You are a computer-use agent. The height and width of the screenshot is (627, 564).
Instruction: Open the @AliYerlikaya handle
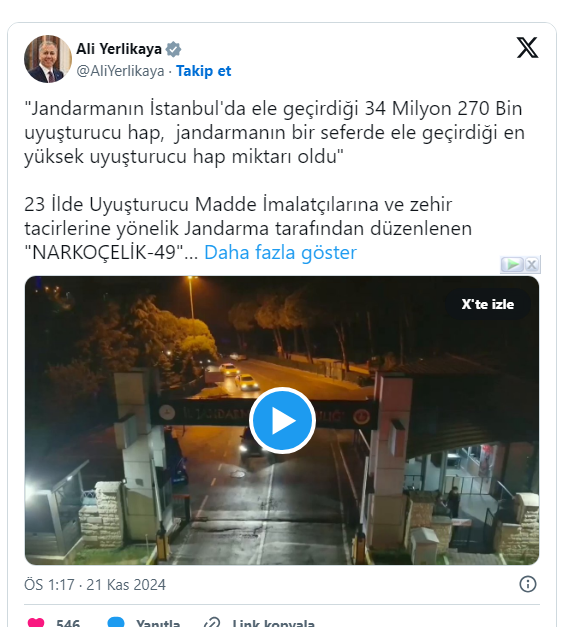pos(120,71)
